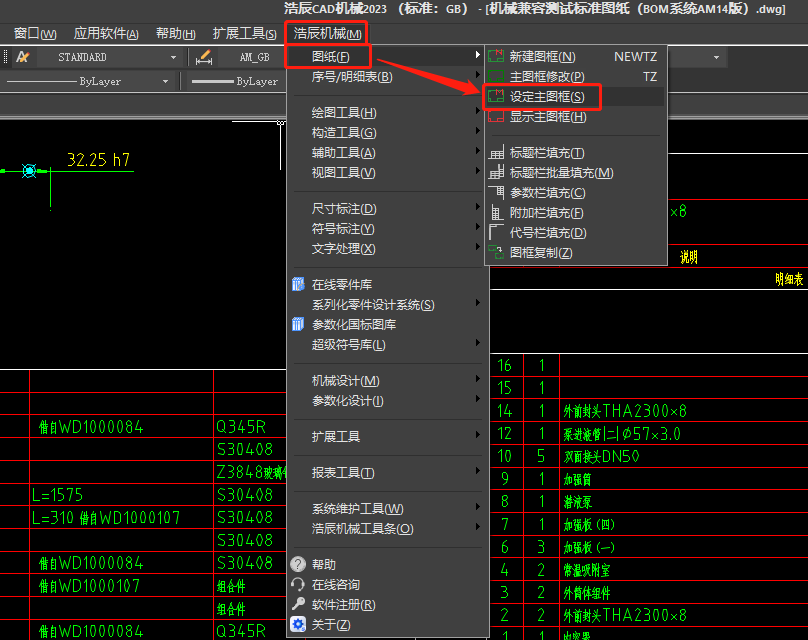Viewport: 808px width, 640px height.
Task: Click the 新建图框(N) icon
Action: pos(496,56)
